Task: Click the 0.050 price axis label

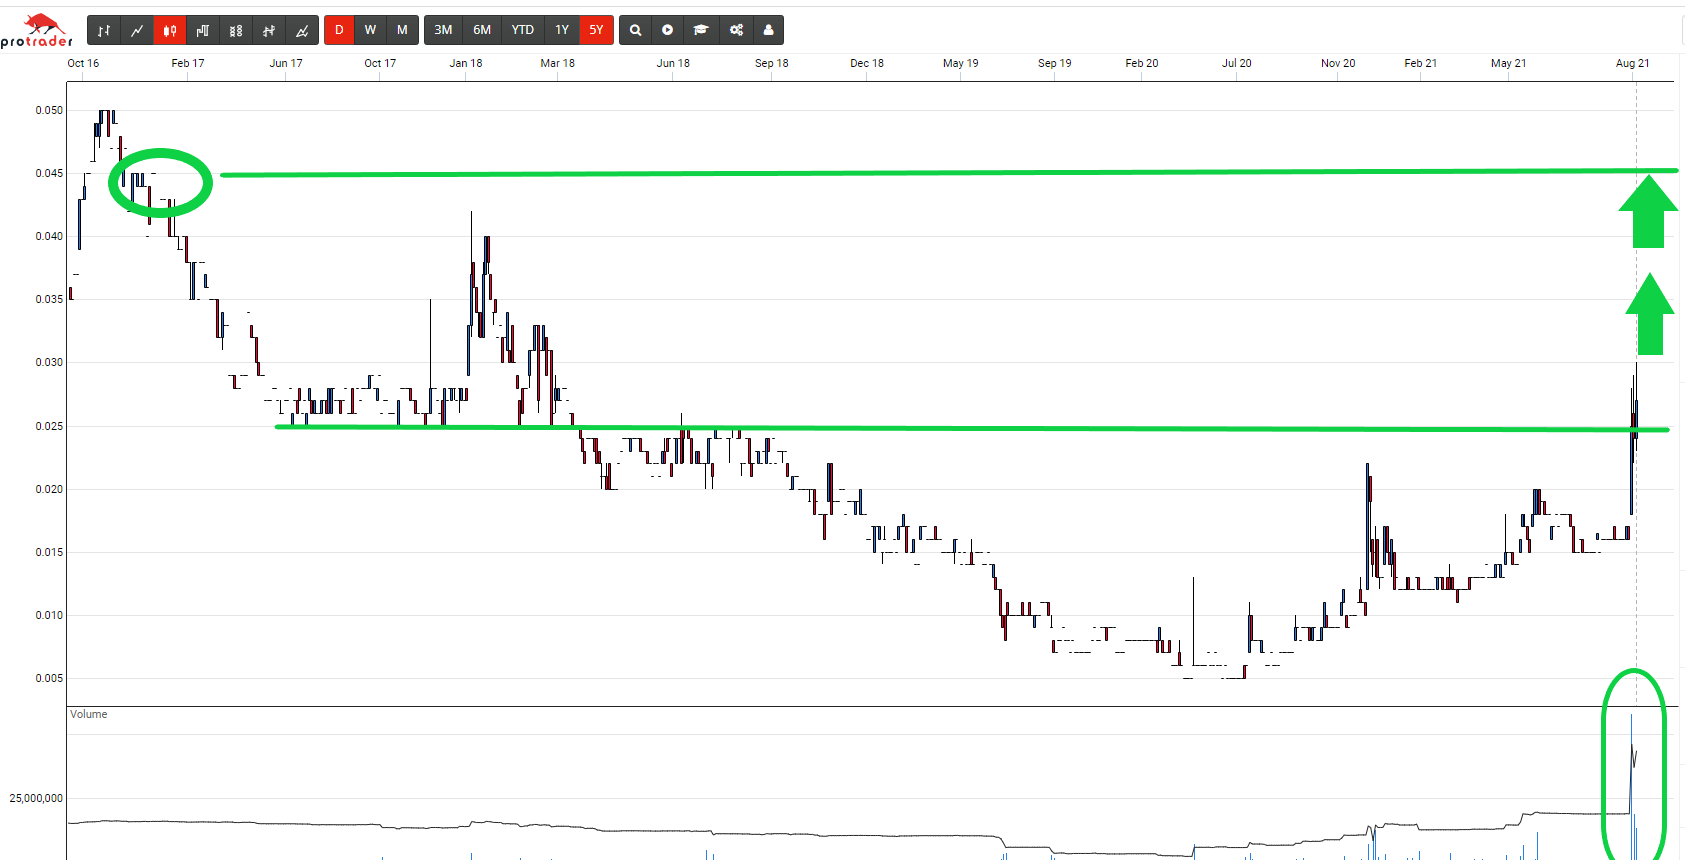Action: tap(49, 110)
